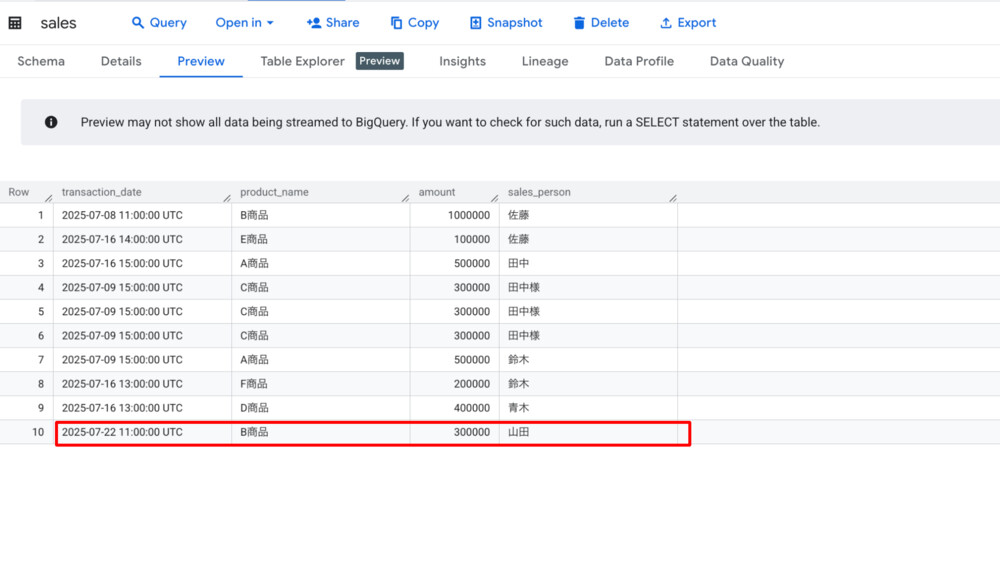Click the sales table grid icon
The height and width of the screenshot is (587, 1000).
click(x=15, y=23)
